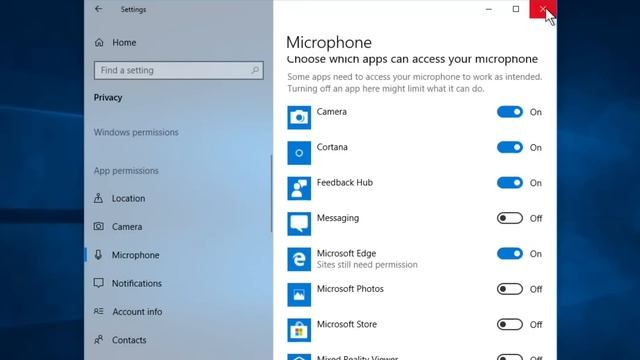Click the Messaging app icon
Viewport: 640px width, 360px height.
(299, 224)
